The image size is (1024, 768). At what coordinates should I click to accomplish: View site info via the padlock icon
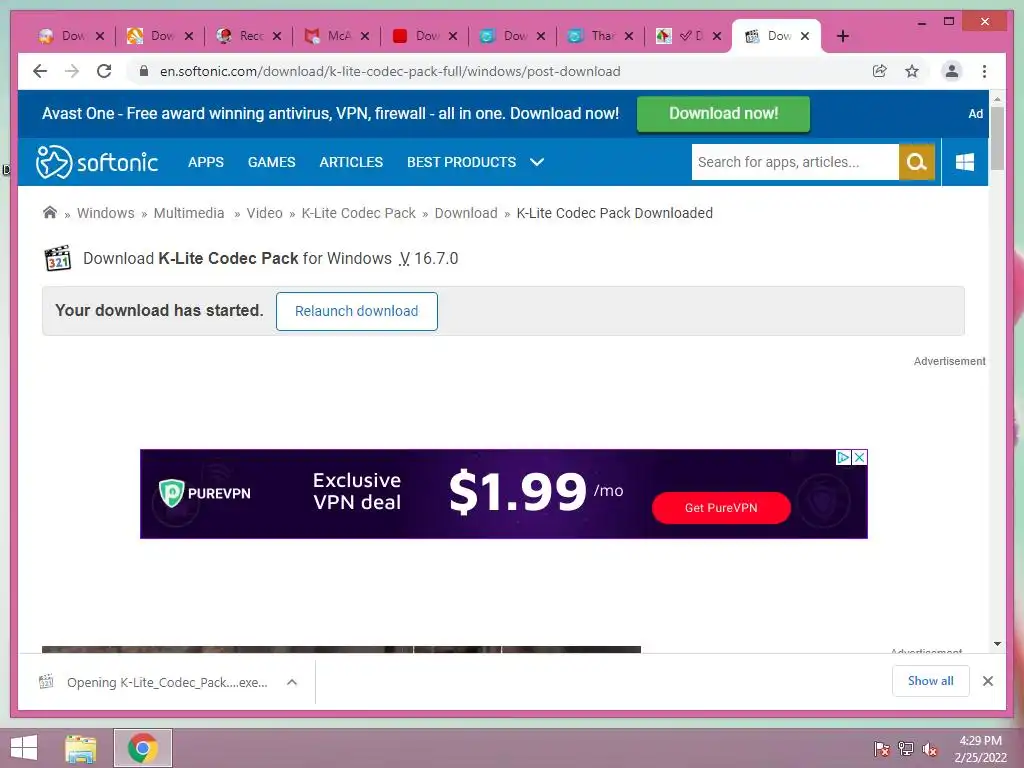pyautogui.click(x=144, y=71)
